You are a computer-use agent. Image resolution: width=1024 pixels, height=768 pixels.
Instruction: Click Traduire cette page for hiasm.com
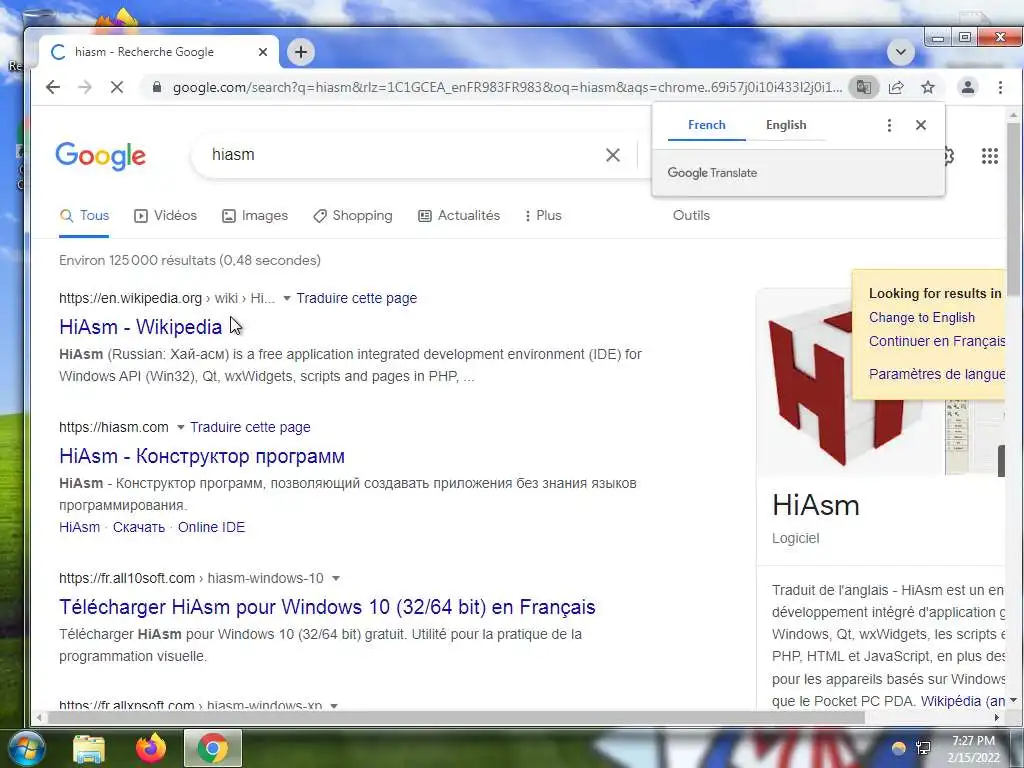(x=250, y=427)
